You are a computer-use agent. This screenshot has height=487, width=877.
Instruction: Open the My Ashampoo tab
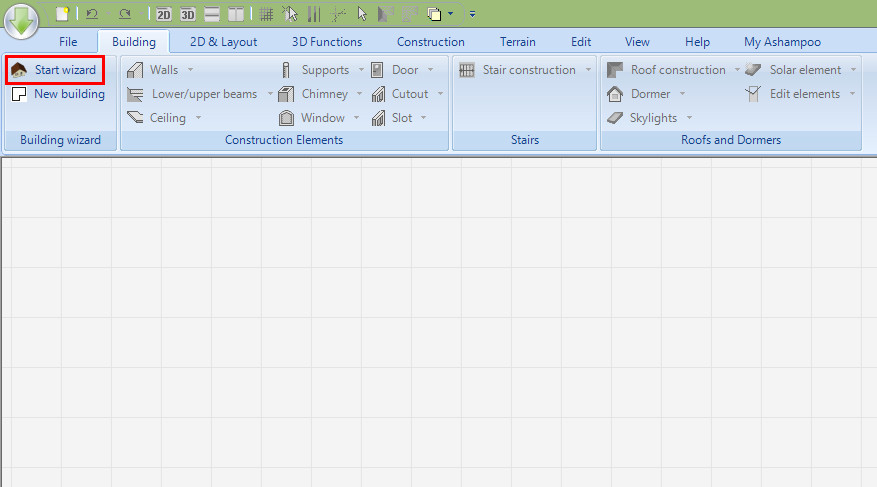click(782, 42)
